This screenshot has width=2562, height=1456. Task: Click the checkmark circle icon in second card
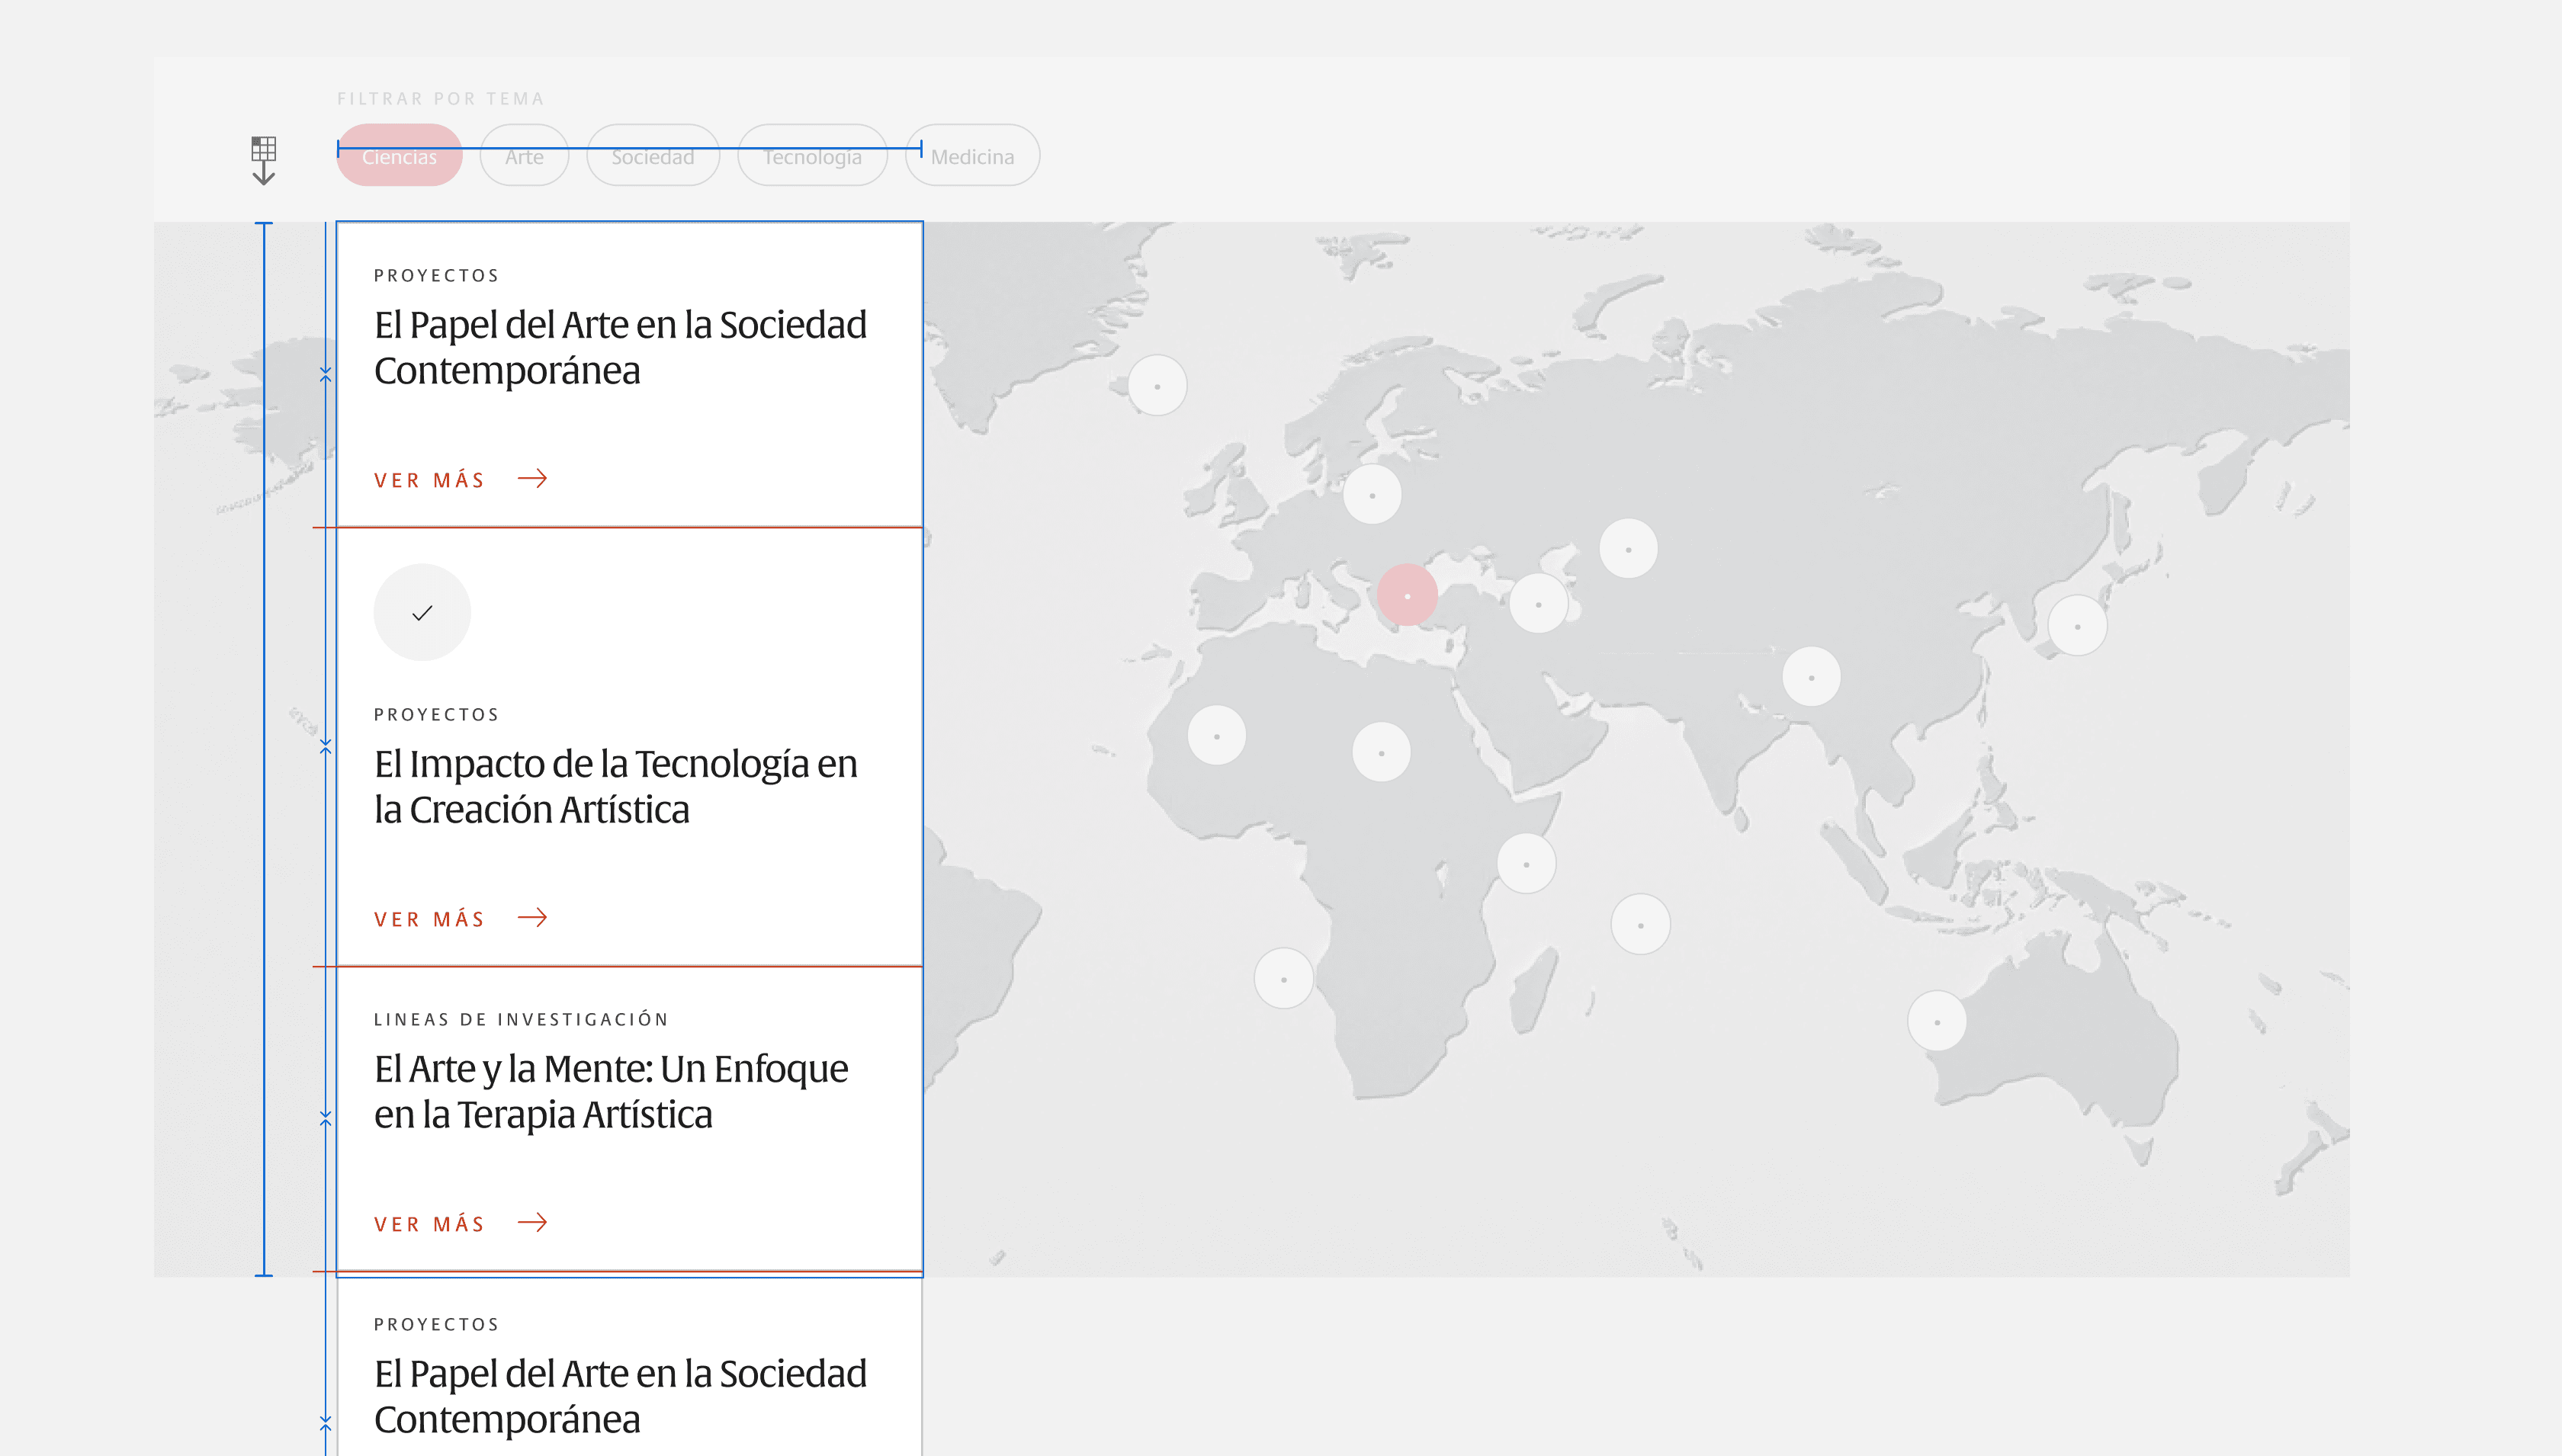coord(422,612)
